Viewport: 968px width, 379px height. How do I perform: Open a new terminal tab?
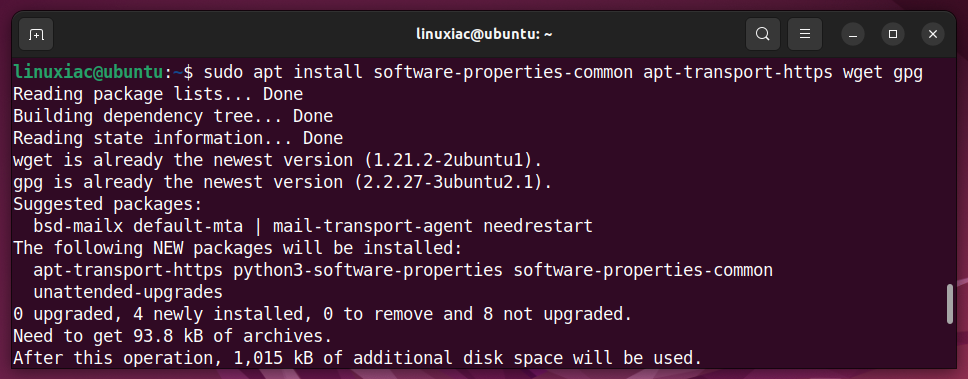[36, 34]
